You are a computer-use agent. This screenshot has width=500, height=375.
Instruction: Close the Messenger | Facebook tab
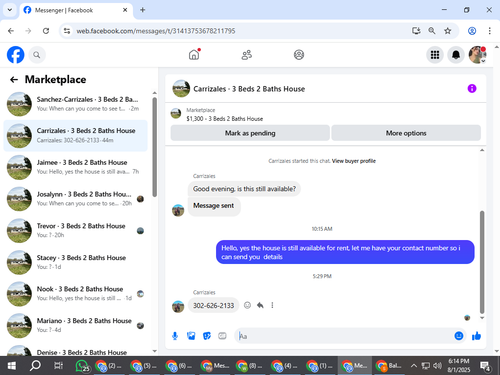125,10
